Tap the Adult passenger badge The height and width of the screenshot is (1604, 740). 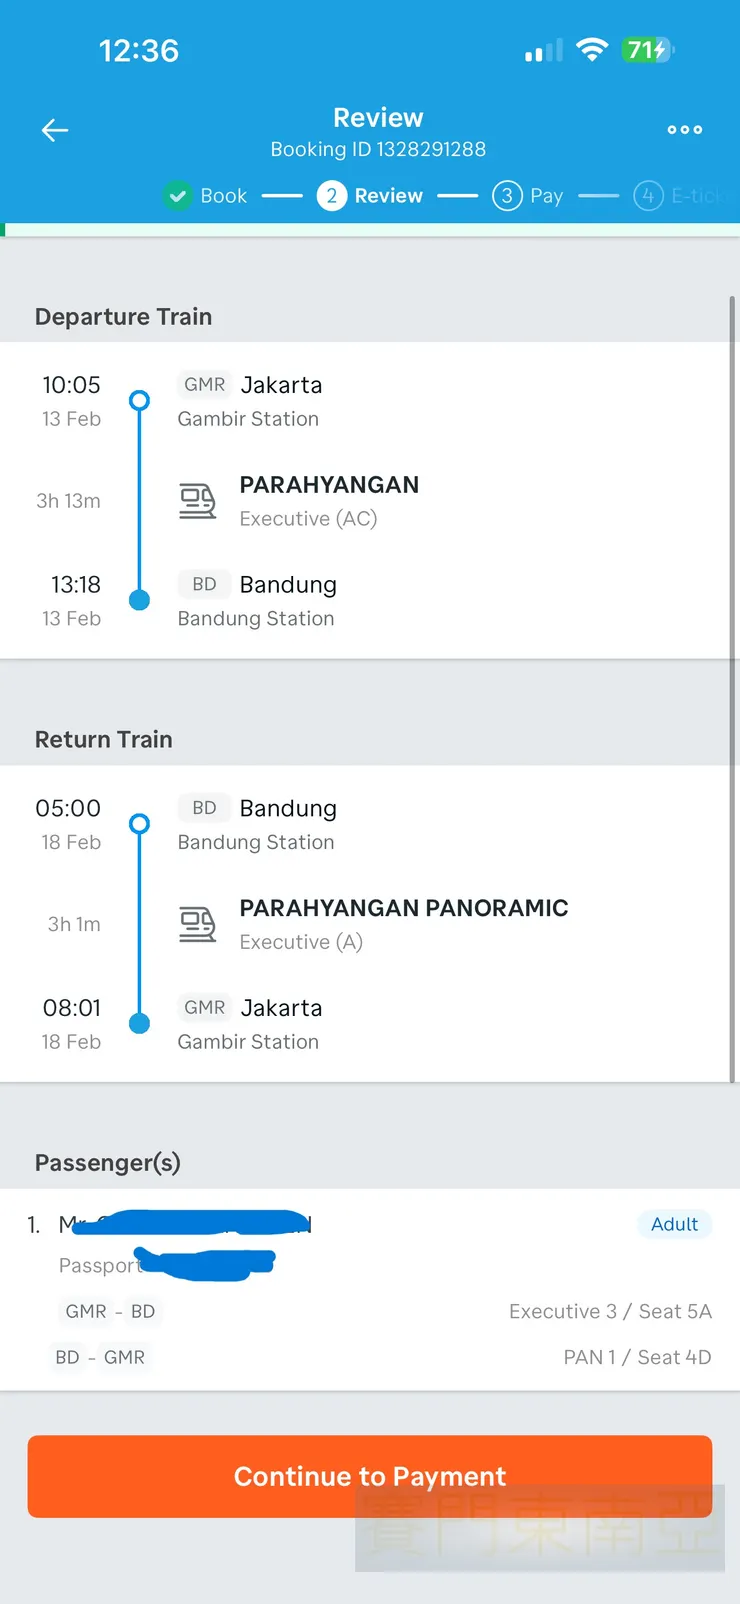pos(674,1224)
